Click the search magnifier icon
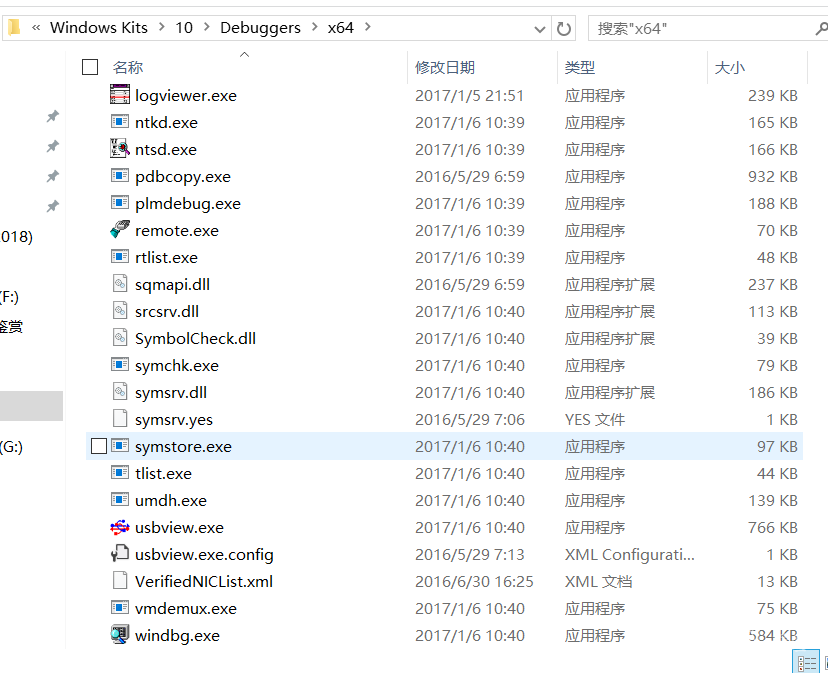This screenshot has height=673, width=828. 821,28
